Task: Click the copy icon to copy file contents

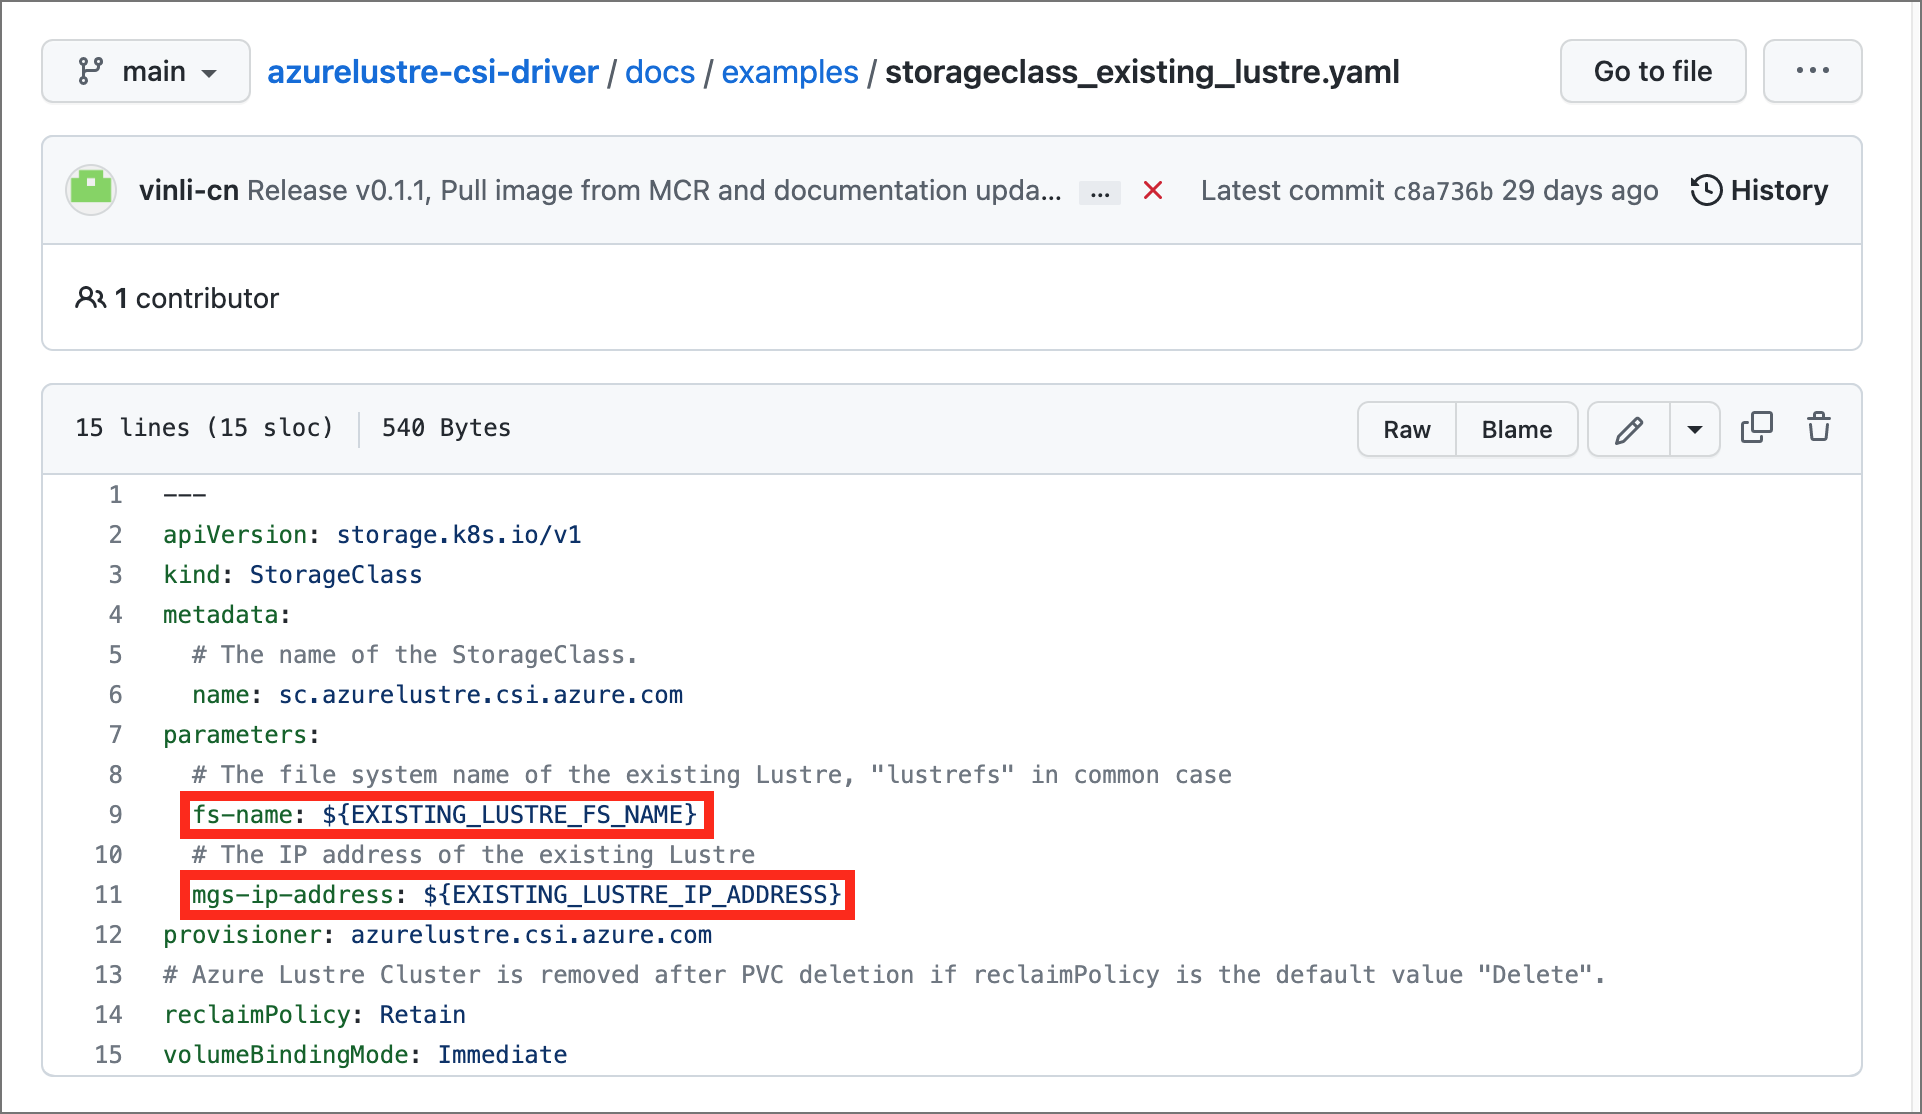Action: tap(1755, 427)
